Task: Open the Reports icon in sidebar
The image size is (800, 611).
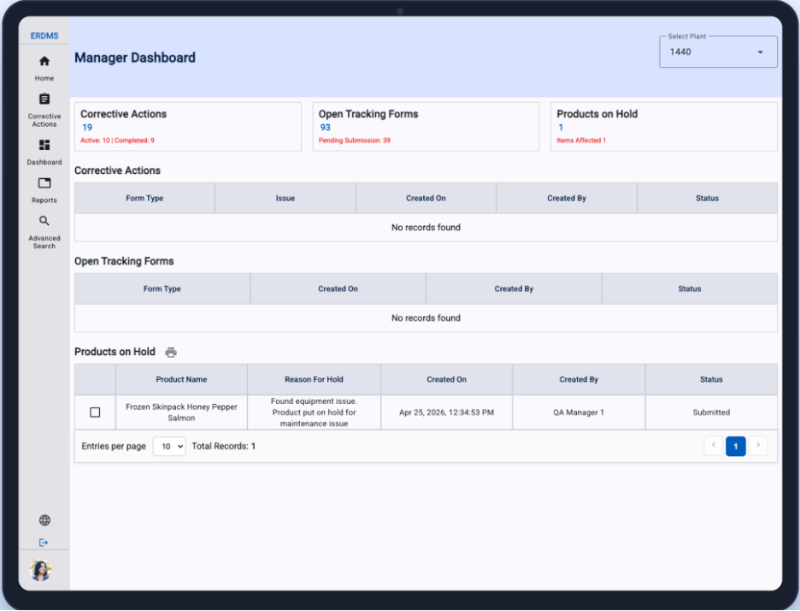Action: coord(44,183)
